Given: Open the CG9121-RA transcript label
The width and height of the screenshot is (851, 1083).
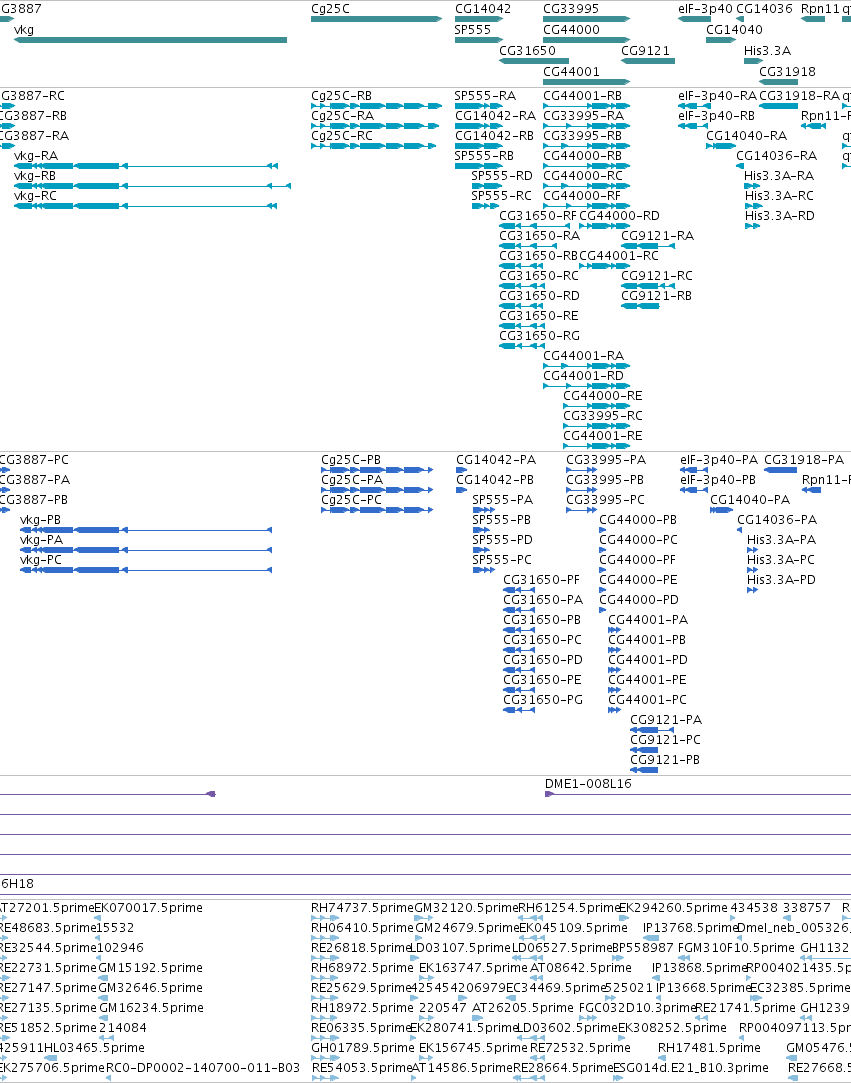Looking at the screenshot, I should [658, 236].
